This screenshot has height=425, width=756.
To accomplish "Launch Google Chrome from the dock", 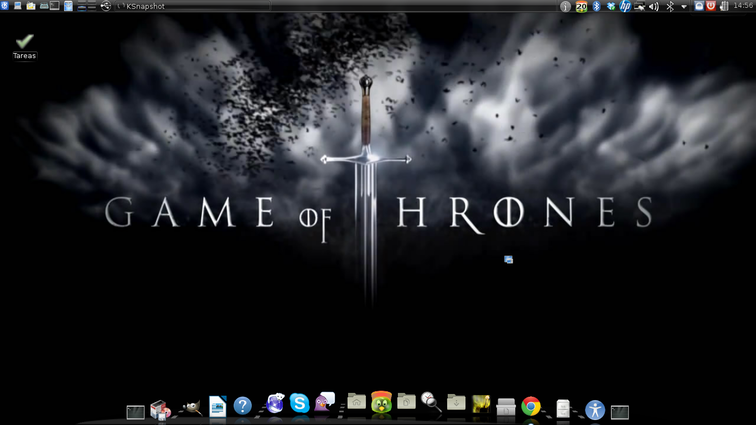I will (x=531, y=407).
